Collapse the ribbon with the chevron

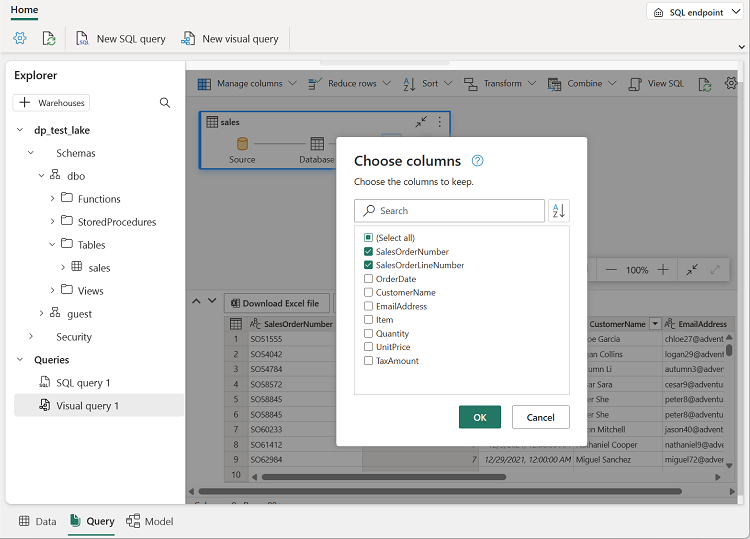[741, 47]
